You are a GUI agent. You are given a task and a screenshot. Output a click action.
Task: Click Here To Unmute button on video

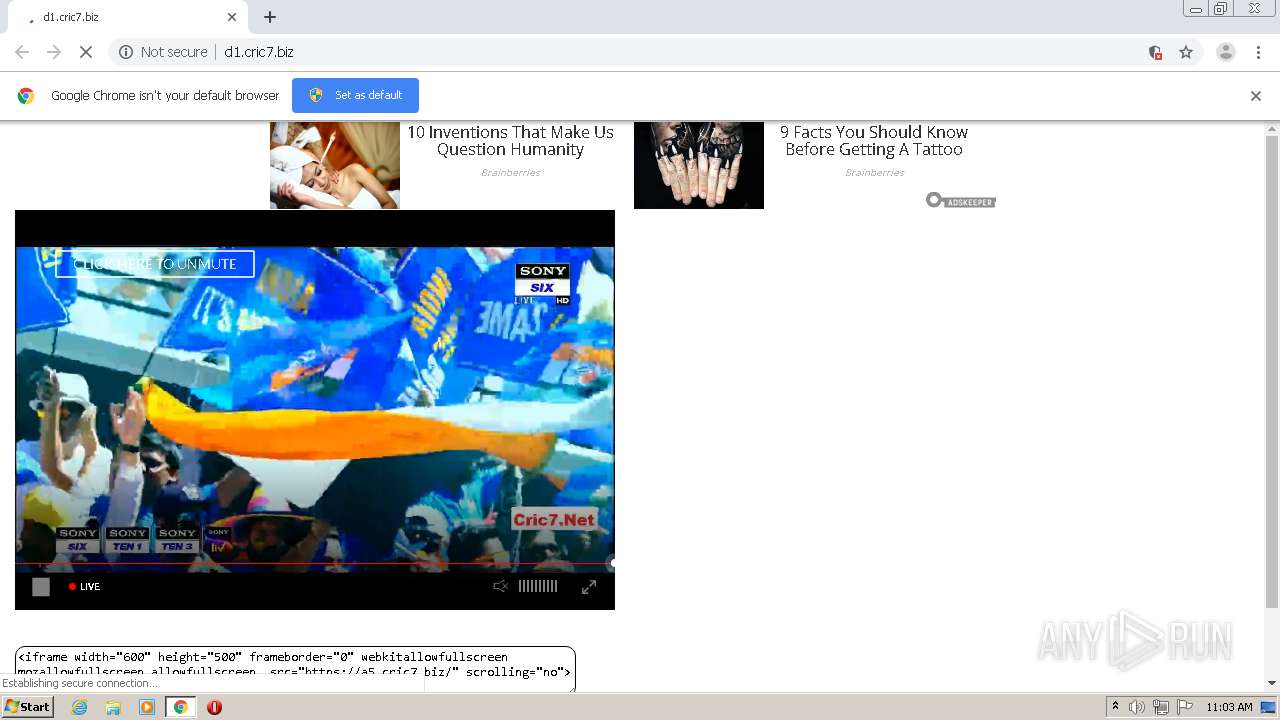[155, 264]
